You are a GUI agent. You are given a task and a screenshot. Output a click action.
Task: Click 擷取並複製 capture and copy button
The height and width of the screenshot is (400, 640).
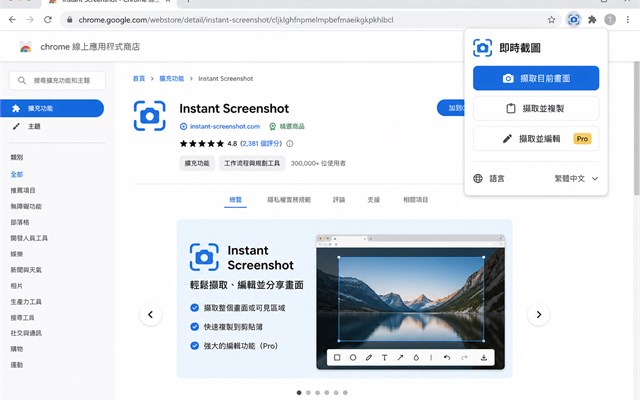(536, 109)
